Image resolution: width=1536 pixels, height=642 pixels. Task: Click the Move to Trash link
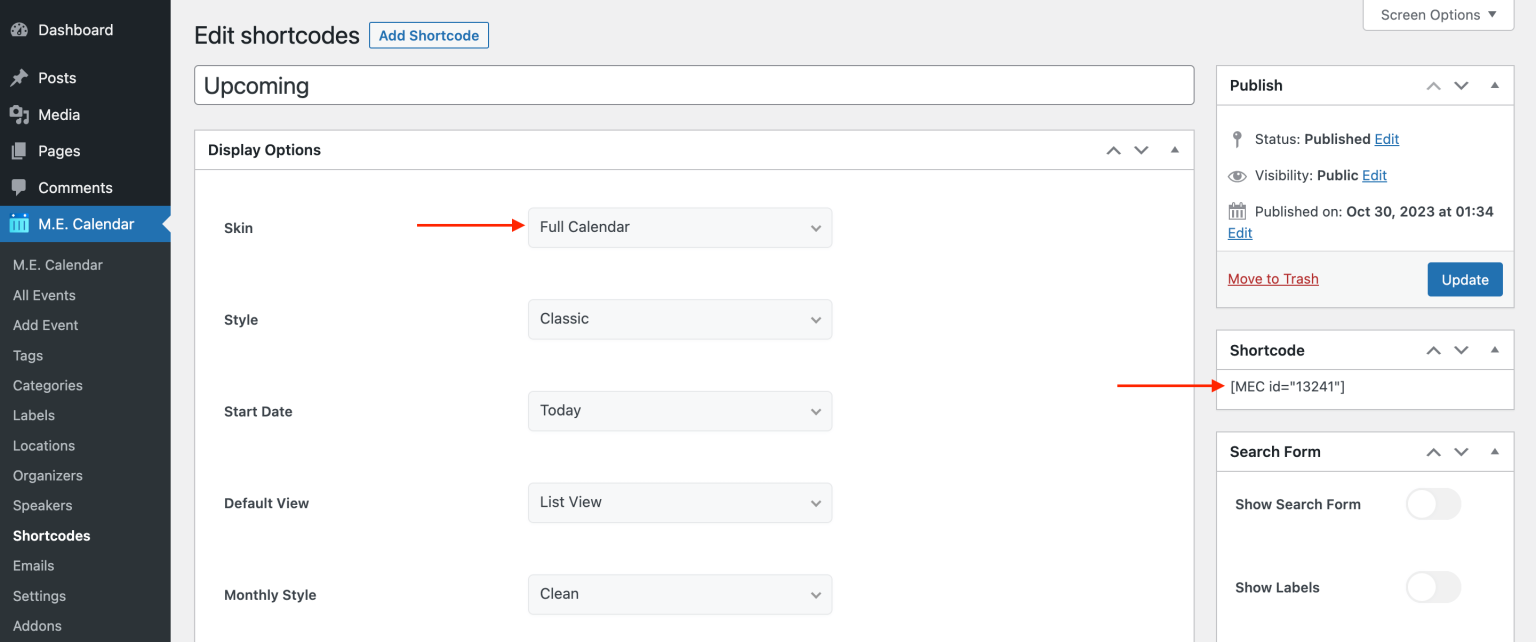1273,279
